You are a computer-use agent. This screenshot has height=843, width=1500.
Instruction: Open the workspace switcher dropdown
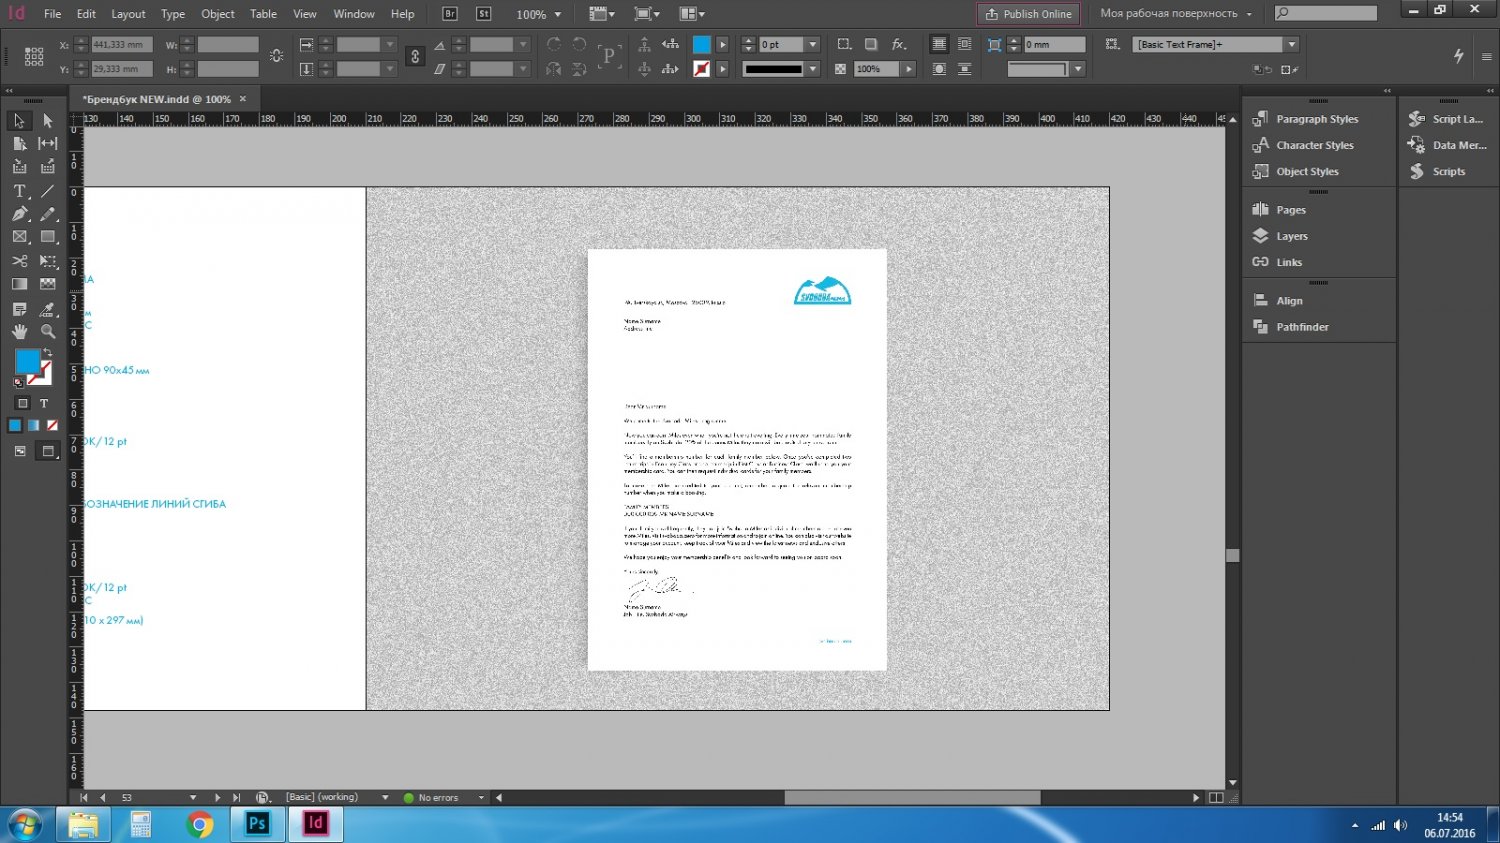[1176, 14]
